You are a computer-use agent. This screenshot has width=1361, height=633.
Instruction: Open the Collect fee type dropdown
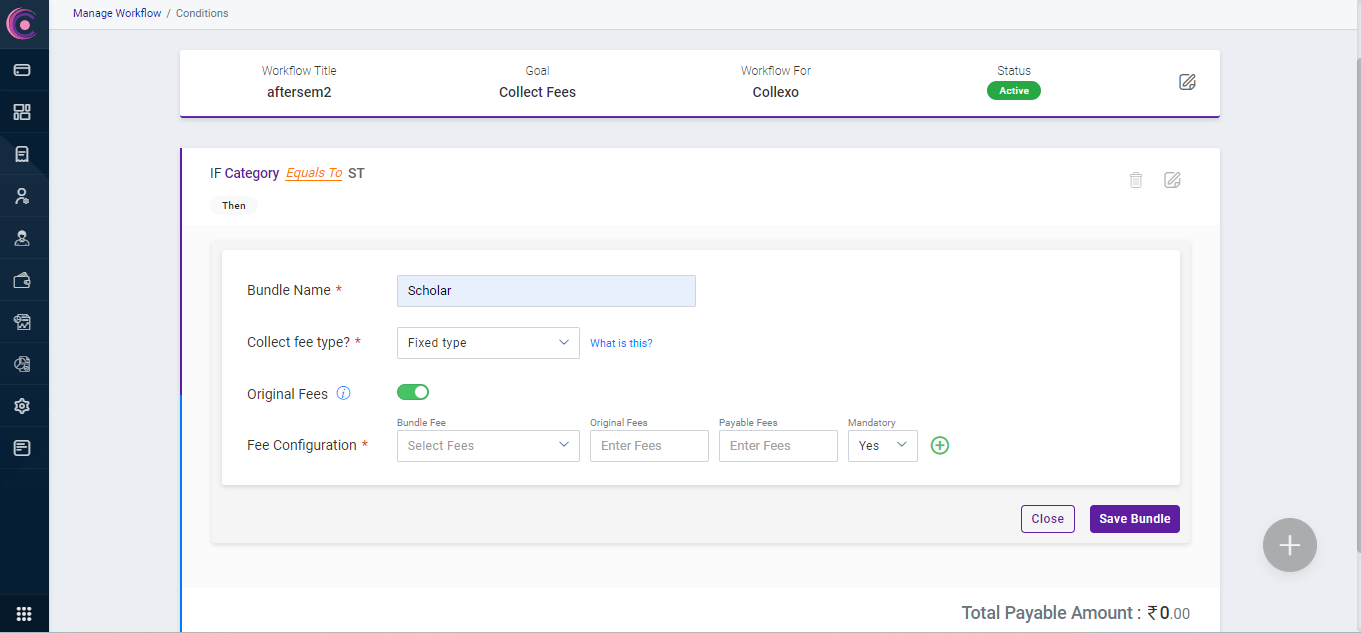point(488,343)
